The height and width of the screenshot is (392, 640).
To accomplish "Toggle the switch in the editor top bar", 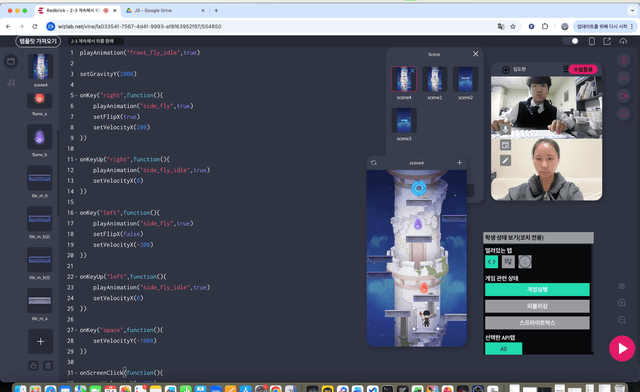I will click(571, 41).
